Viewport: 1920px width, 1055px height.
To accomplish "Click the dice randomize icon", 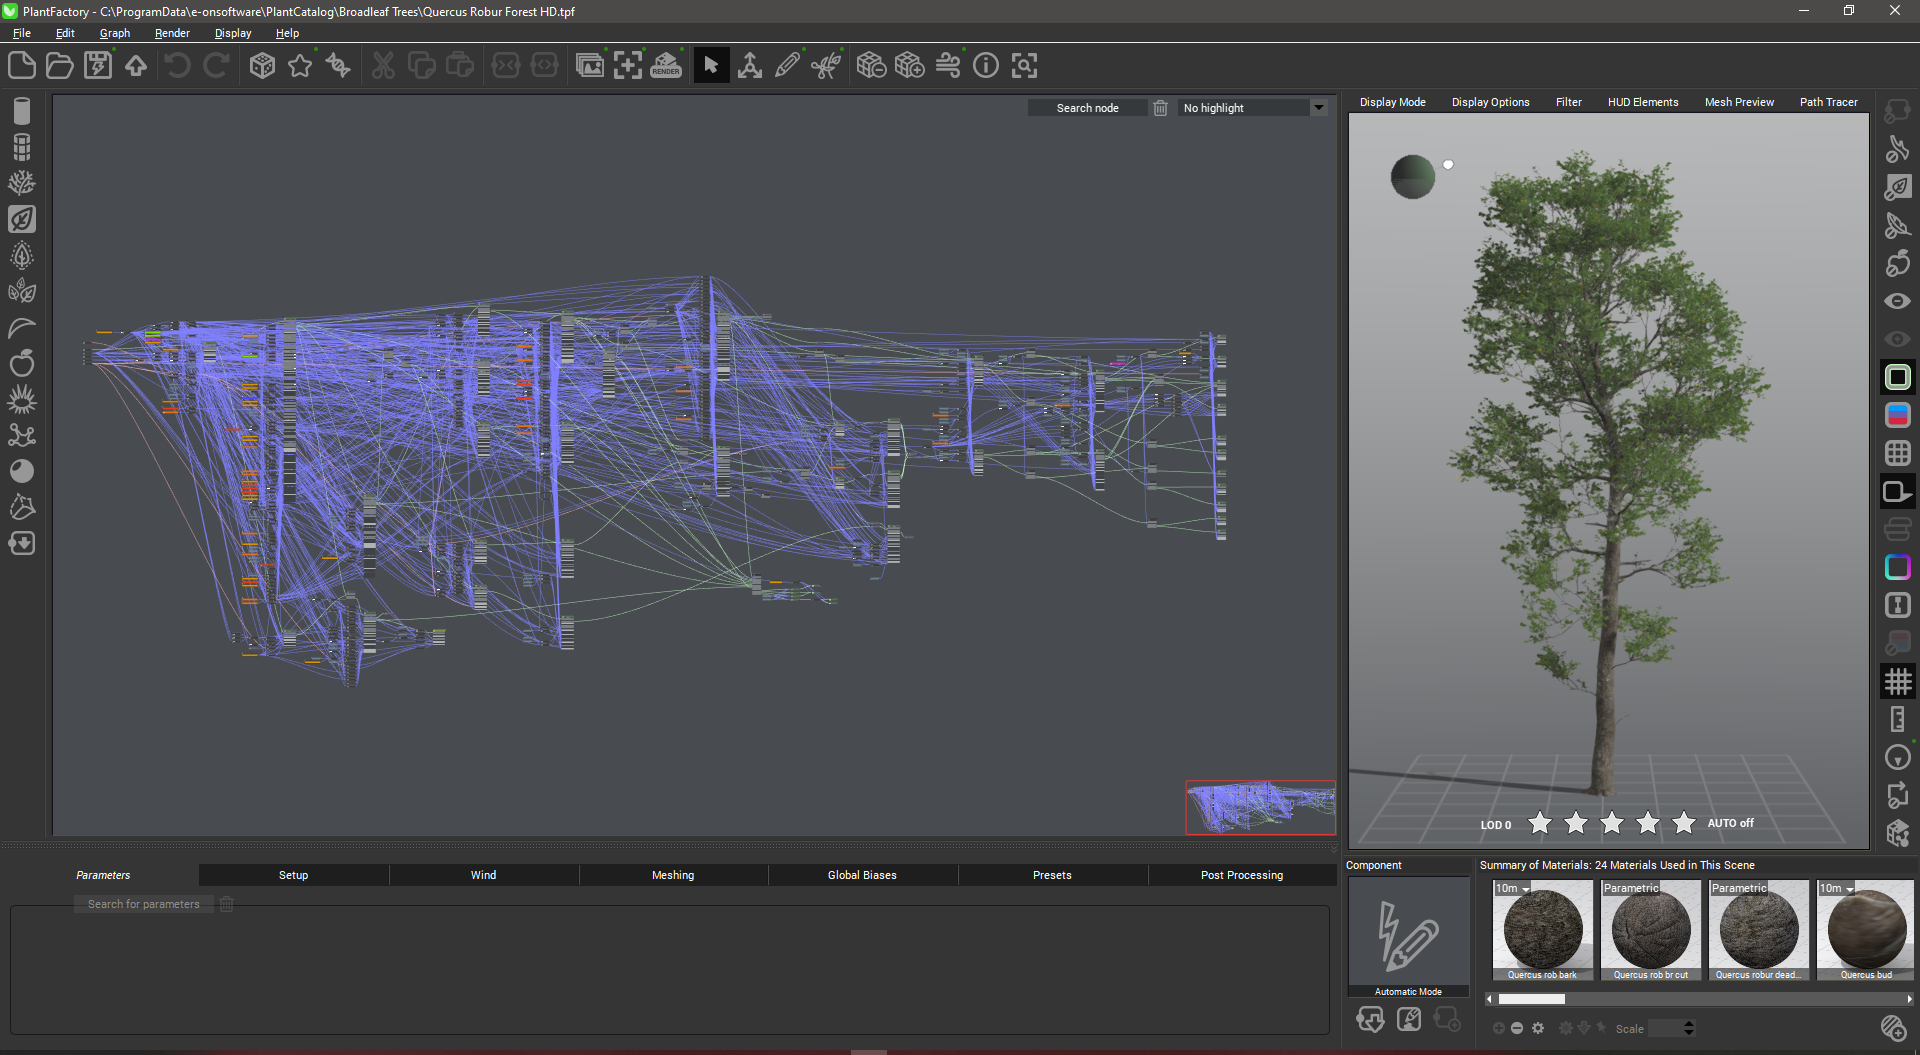I will [262, 66].
